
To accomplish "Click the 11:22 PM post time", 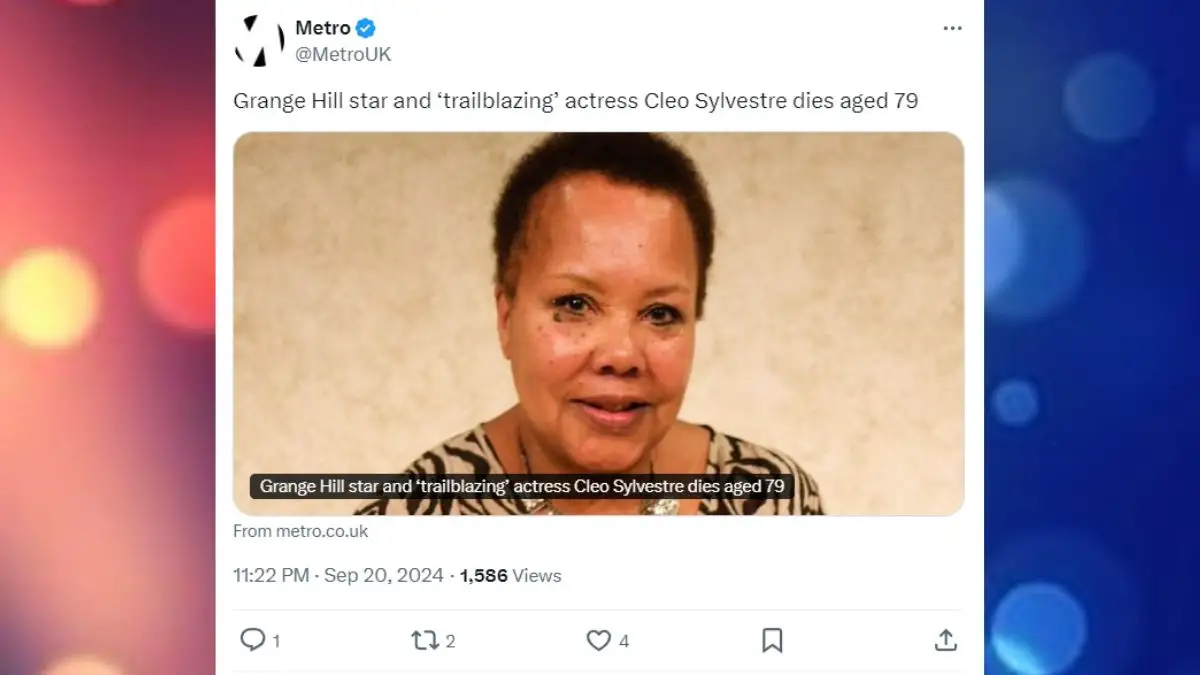I will coord(270,575).
